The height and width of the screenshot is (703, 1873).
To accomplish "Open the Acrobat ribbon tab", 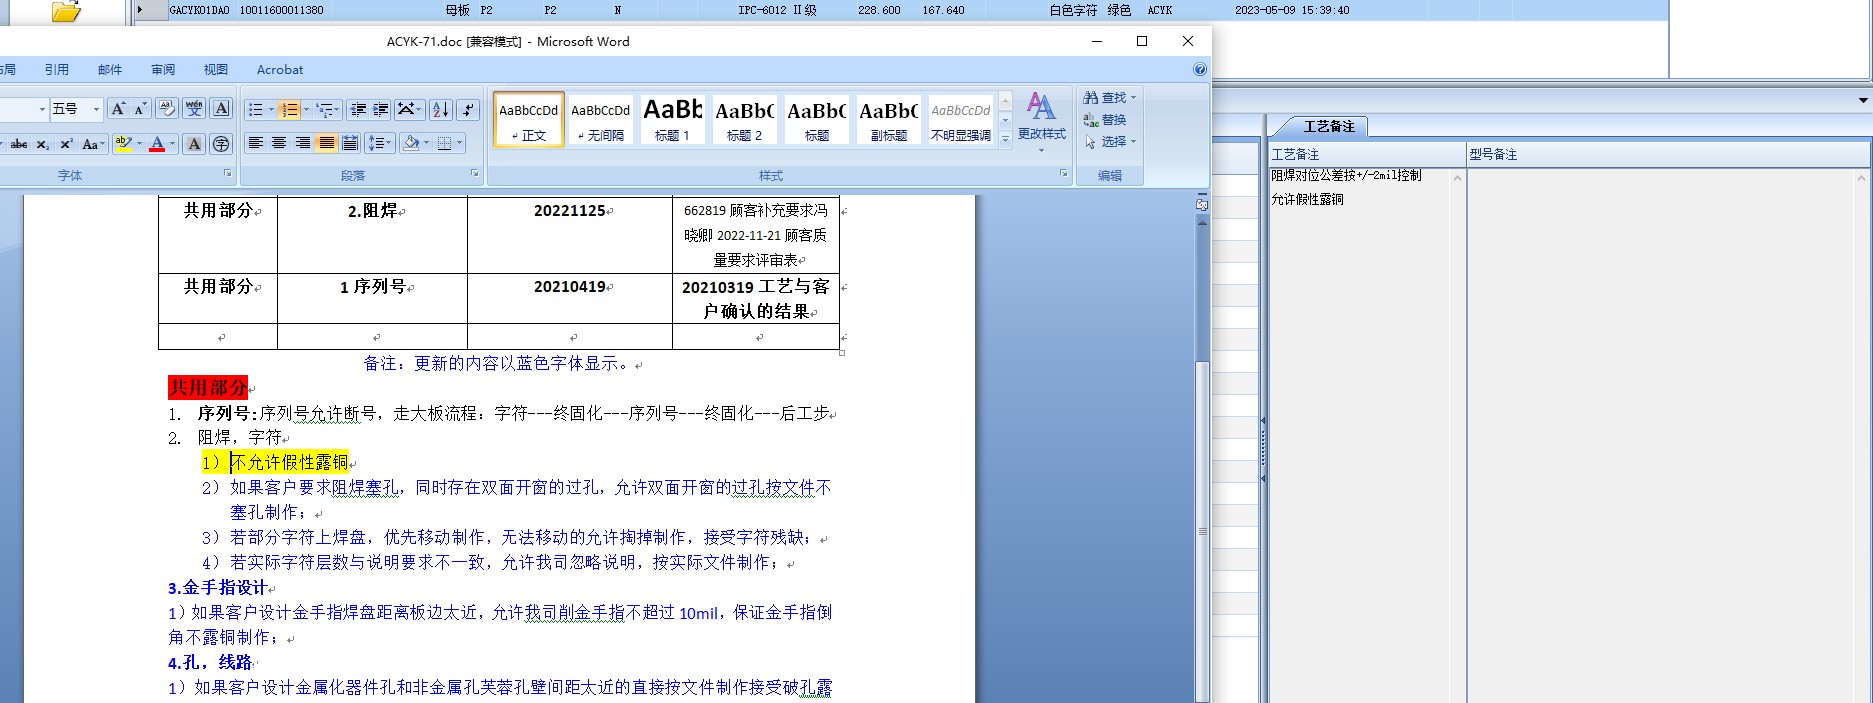I will click(280, 69).
